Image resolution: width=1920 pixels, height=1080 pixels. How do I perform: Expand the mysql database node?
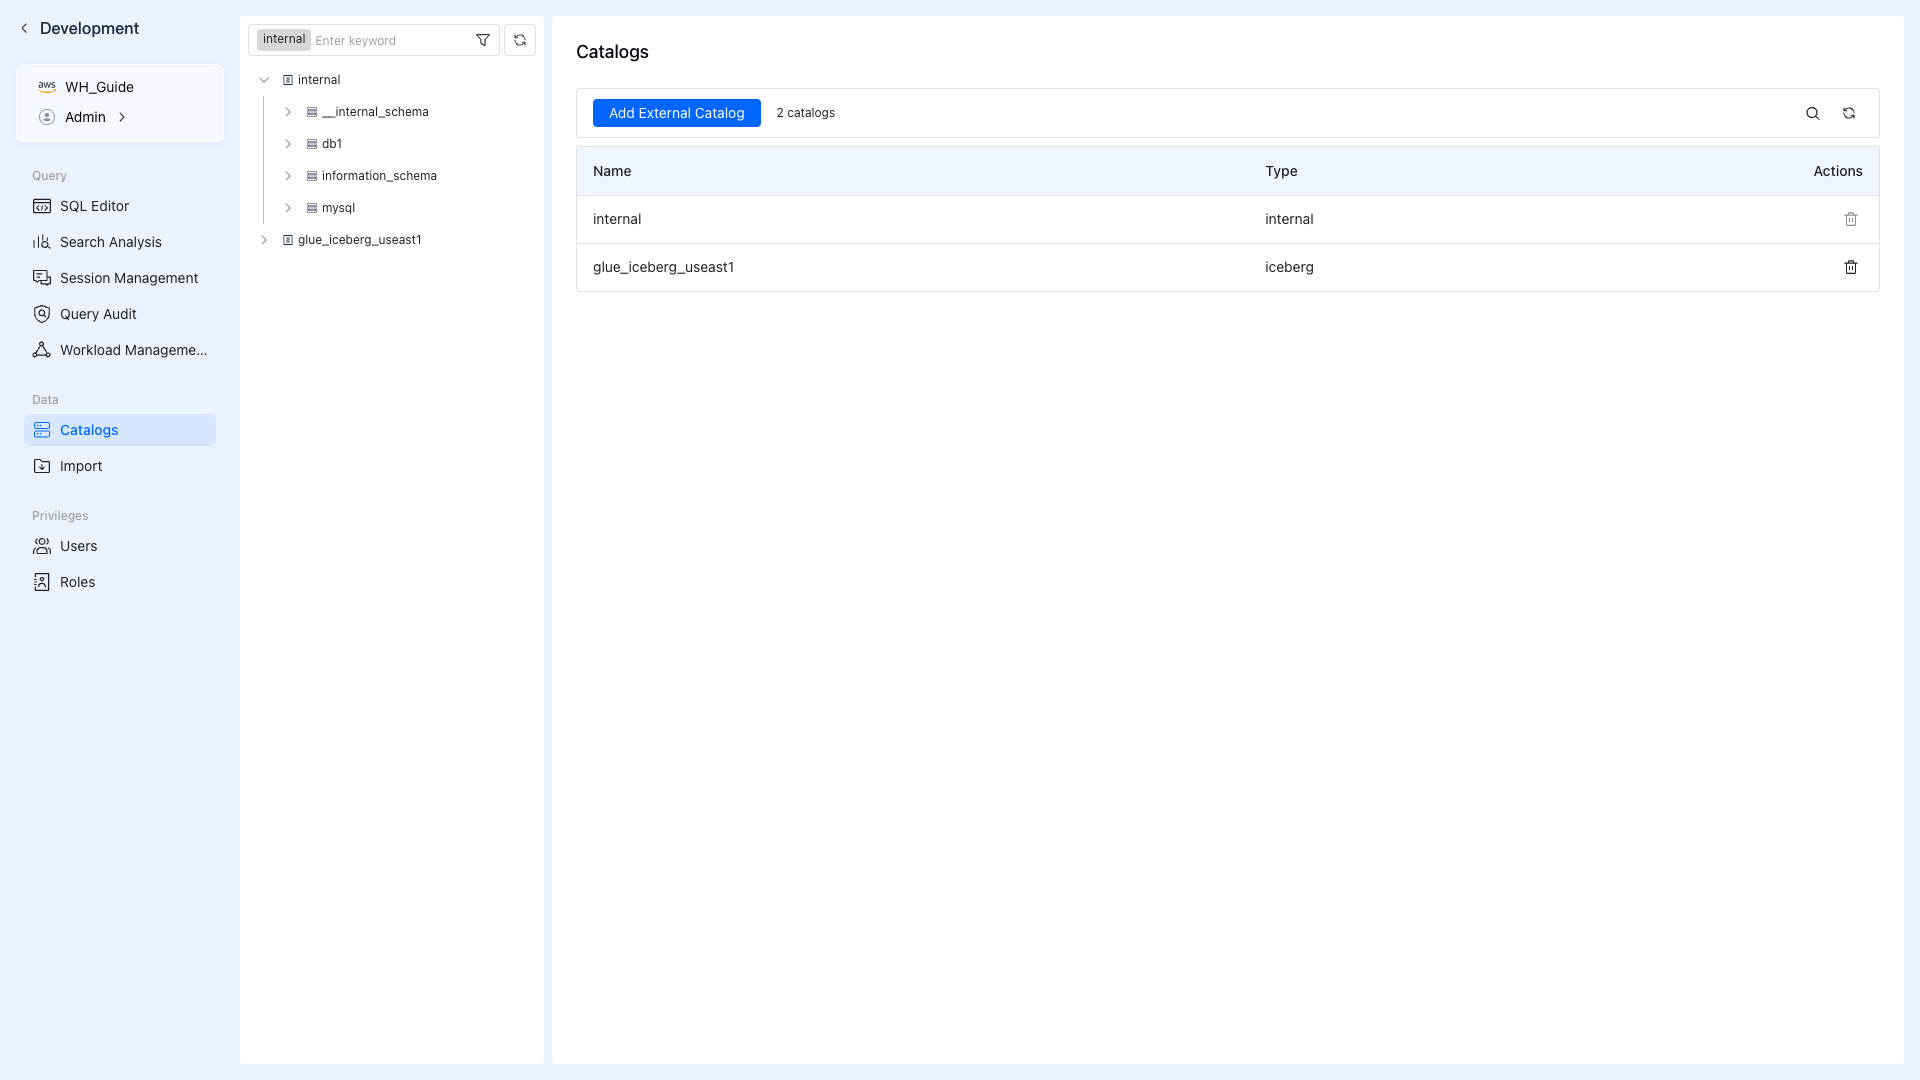coord(288,208)
